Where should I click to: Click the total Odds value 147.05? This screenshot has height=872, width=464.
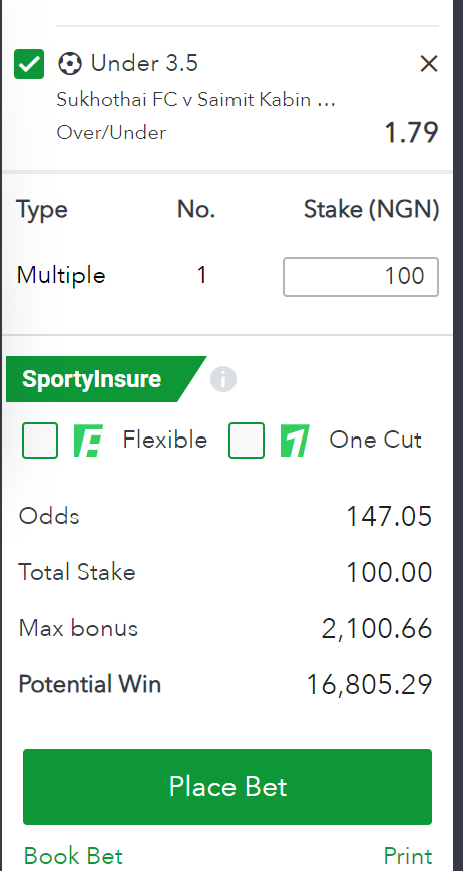[389, 517]
